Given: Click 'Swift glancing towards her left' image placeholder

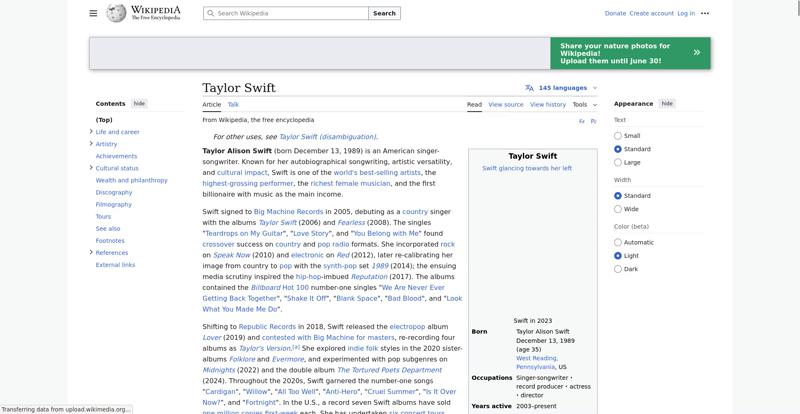Looking at the screenshot, I should (x=527, y=168).
